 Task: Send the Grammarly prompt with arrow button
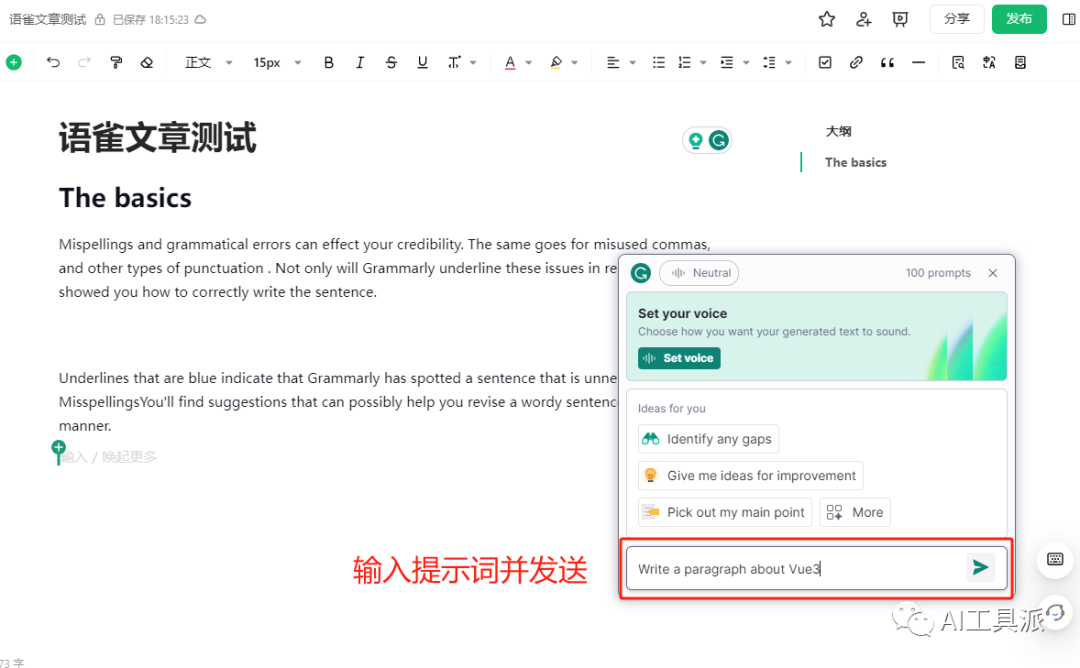(981, 567)
